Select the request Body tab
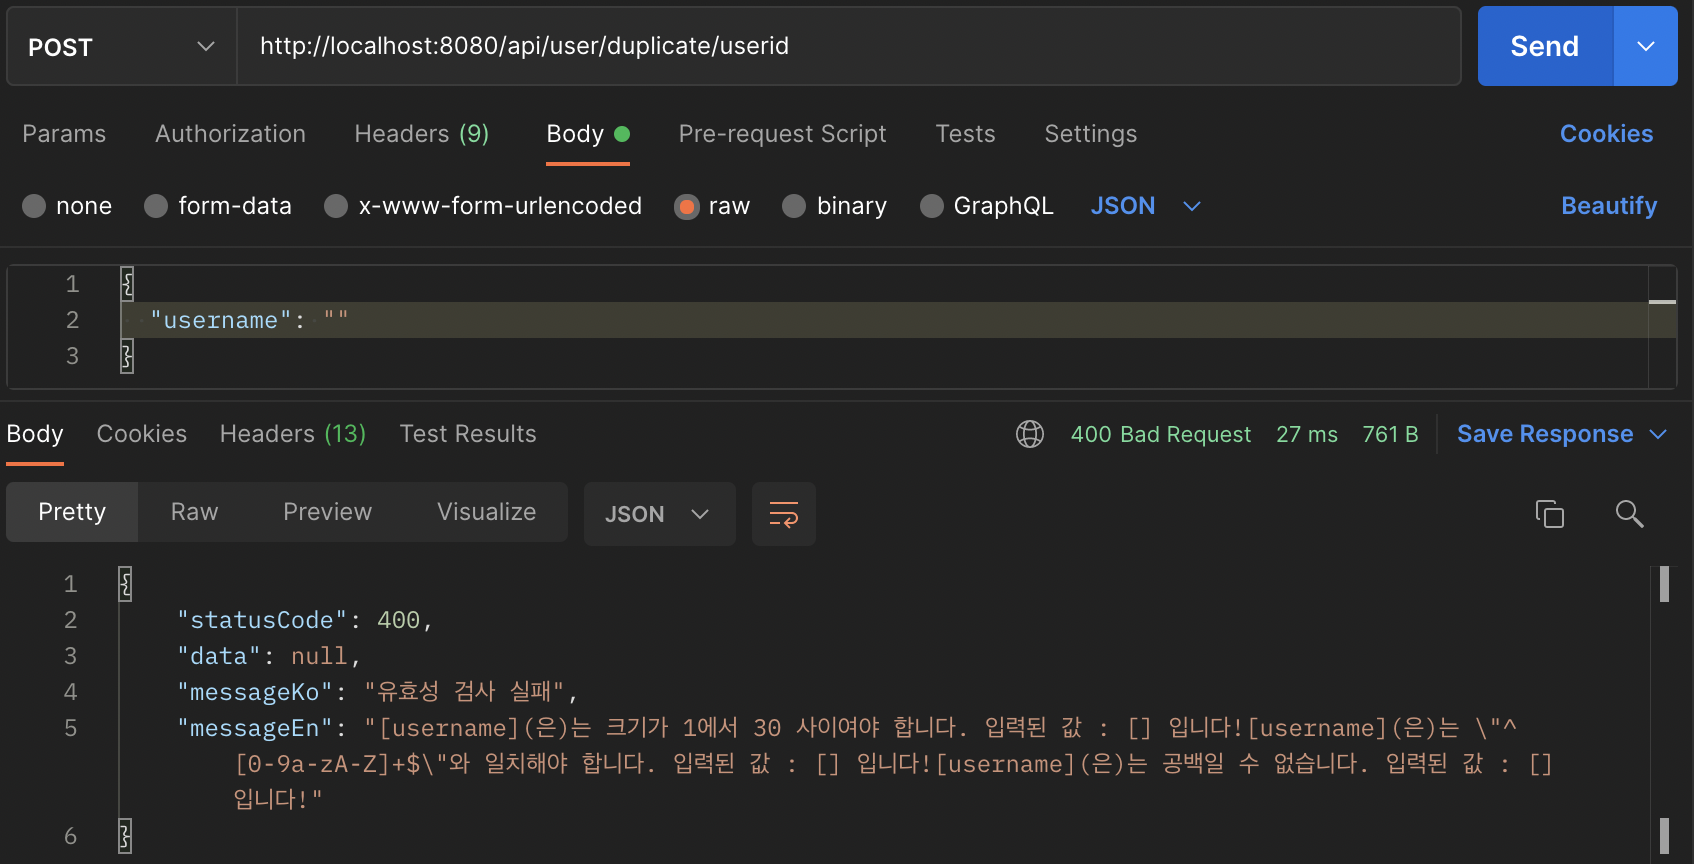The image size is (1694, 864). click(x=588, y=134)
